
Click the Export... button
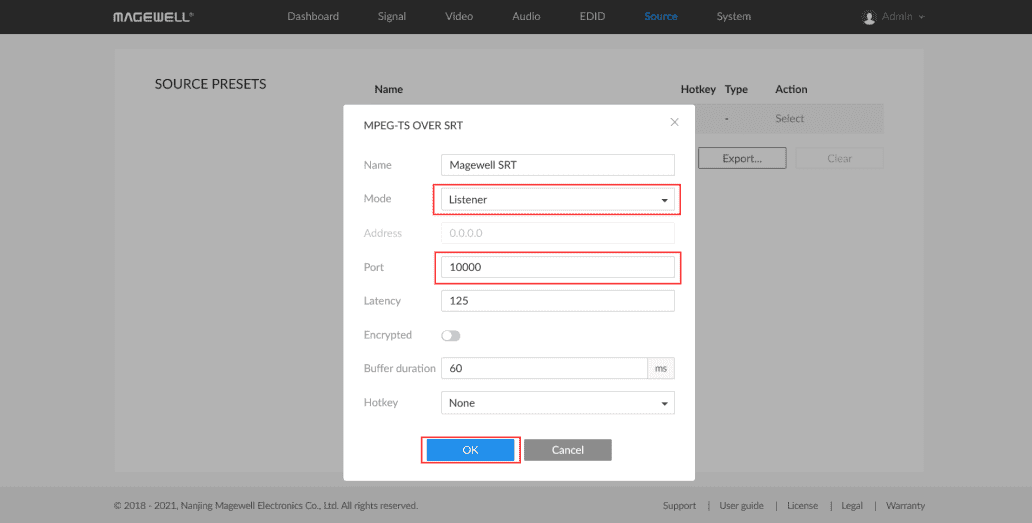coord(742,158)
